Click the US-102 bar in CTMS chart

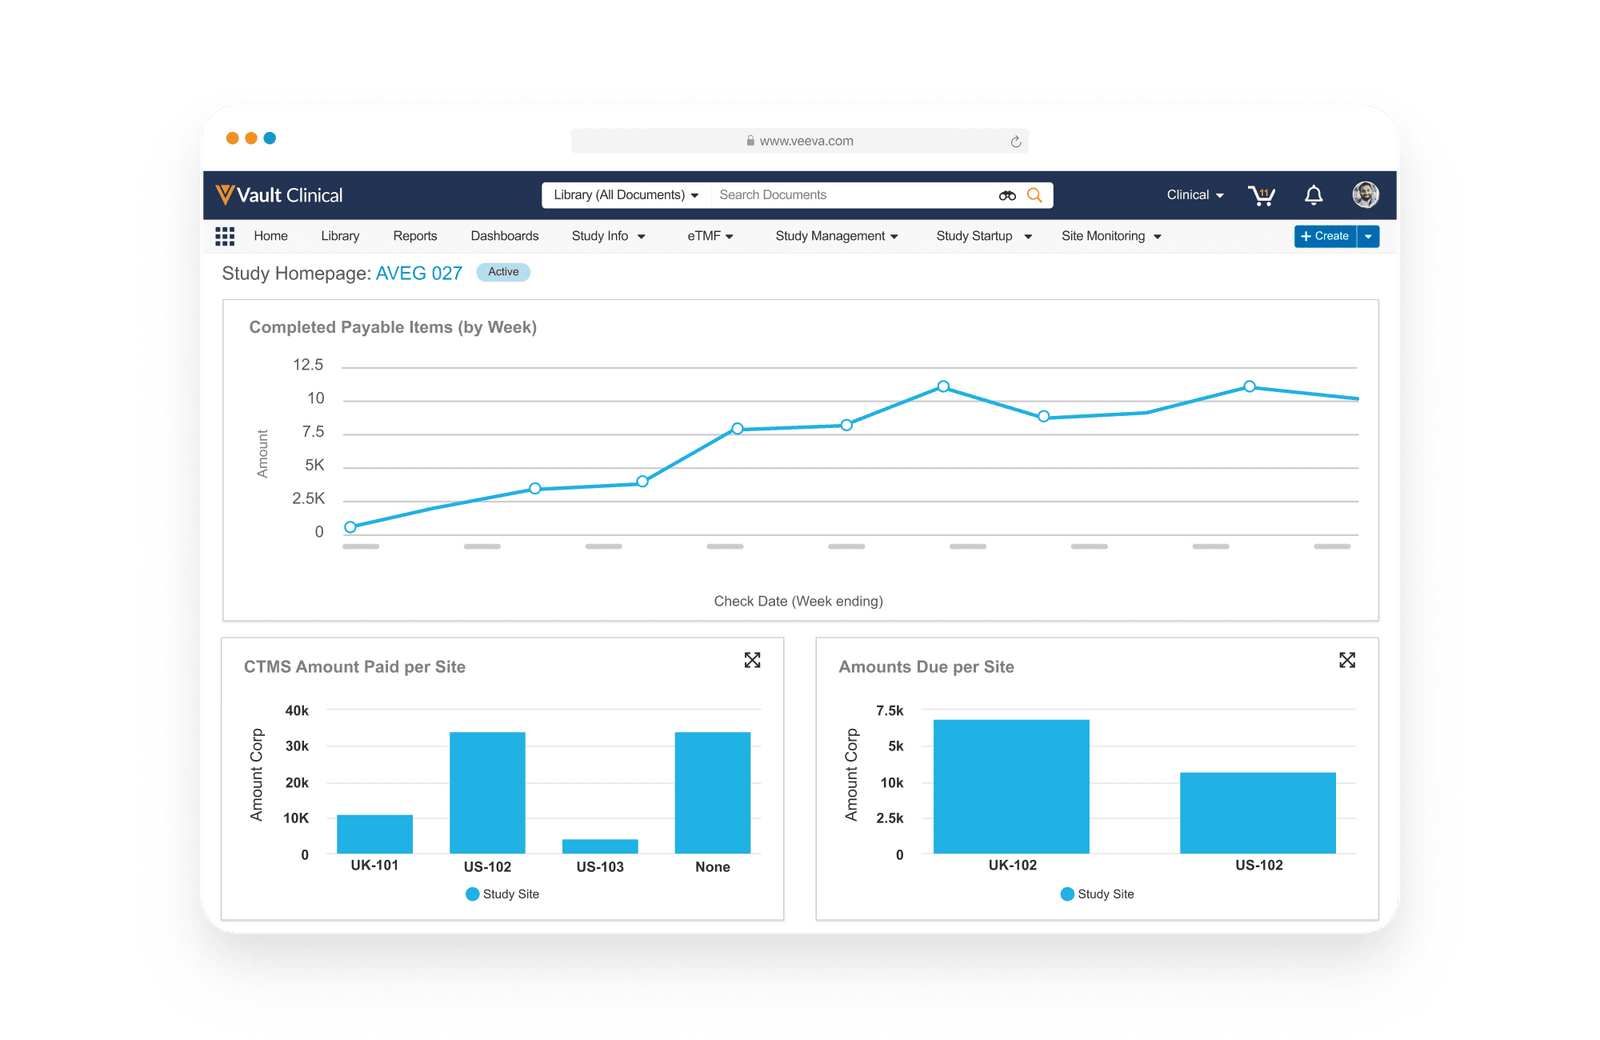(487, 792)
